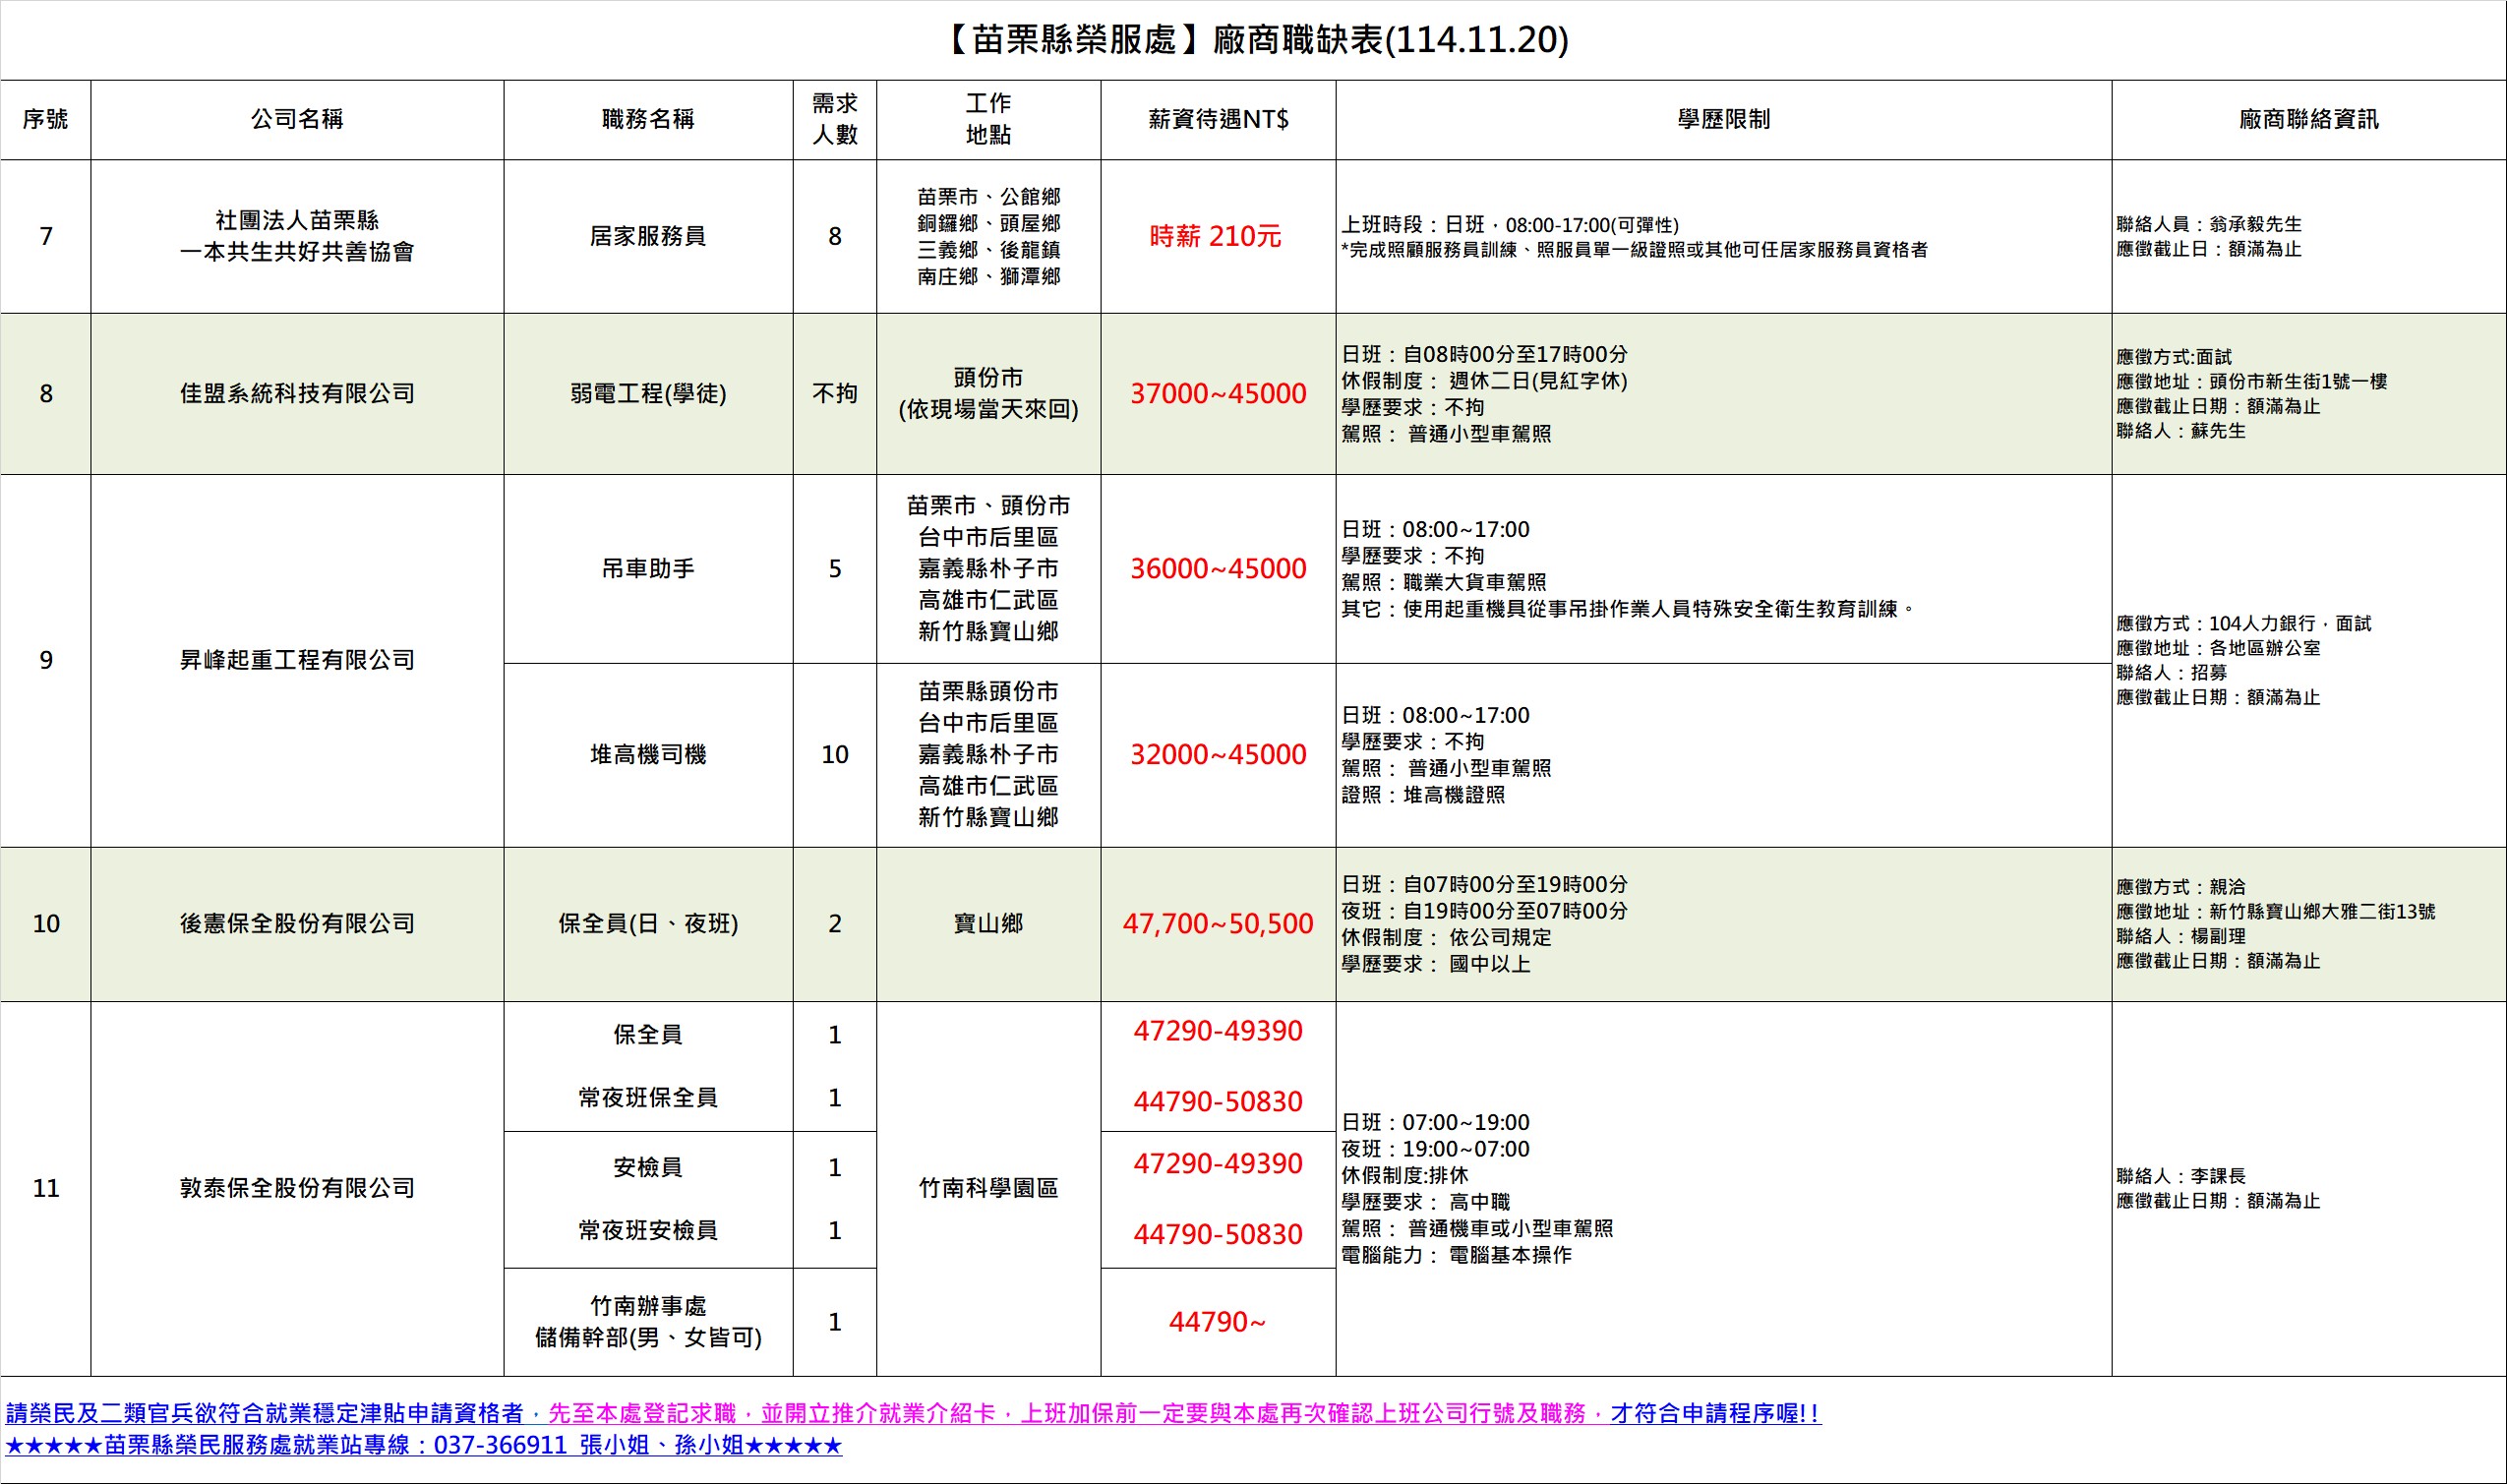
Task: Select the 廠商聯絡資訊 column header
Action: 2308,119
